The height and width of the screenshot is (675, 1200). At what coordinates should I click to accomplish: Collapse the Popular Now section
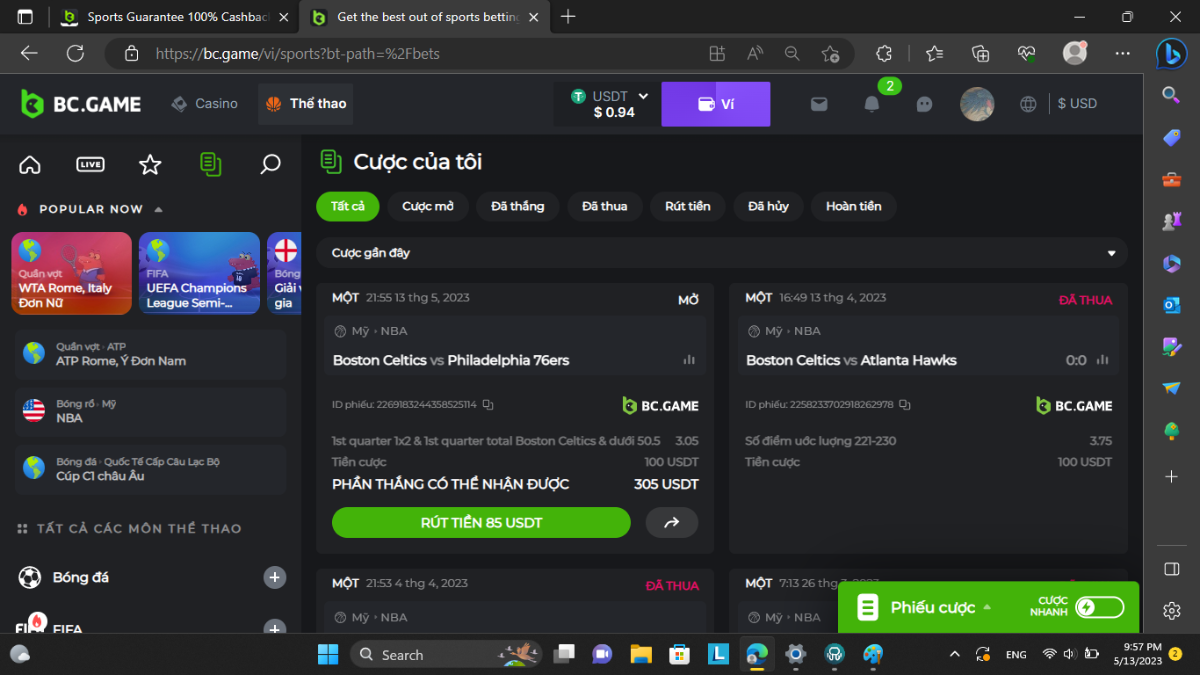coord(158,209)
